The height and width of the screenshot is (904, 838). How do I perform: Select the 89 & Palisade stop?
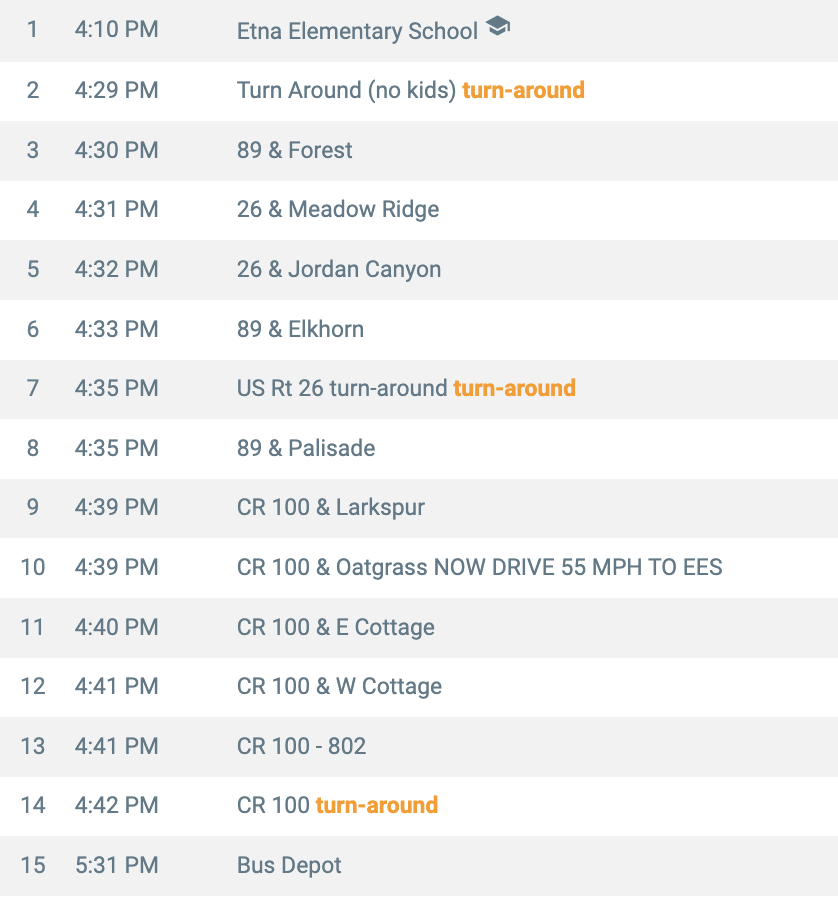(x=306, y=448)
